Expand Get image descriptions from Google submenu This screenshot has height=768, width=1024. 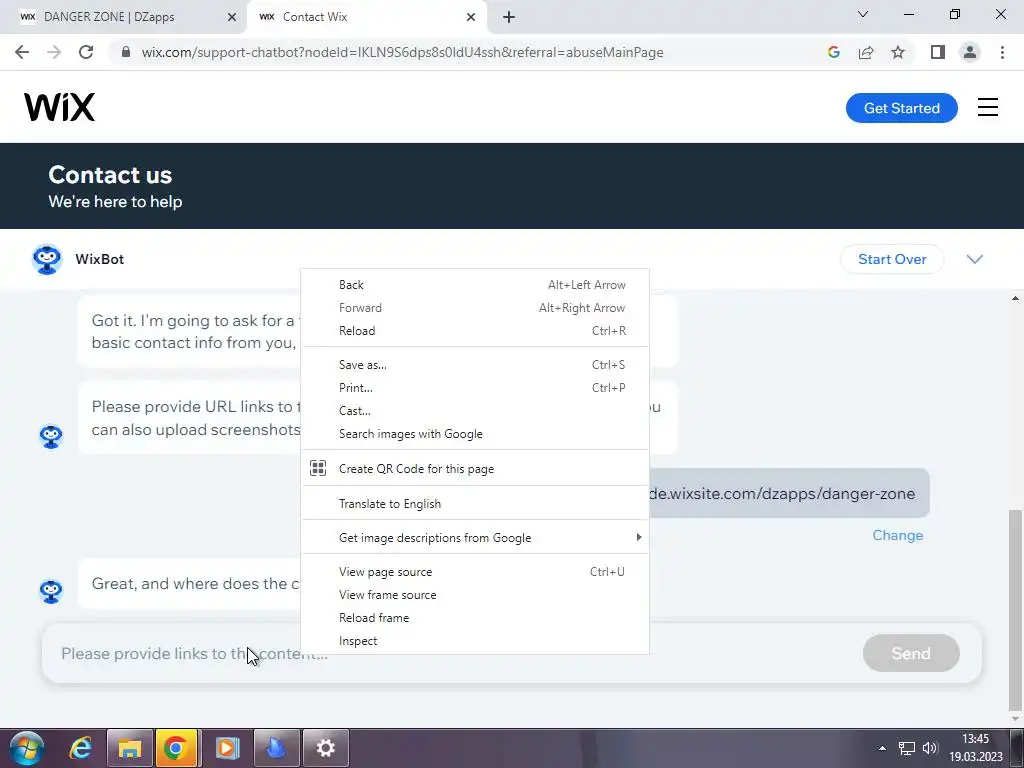pyautogui.click(x=475, y=537)
